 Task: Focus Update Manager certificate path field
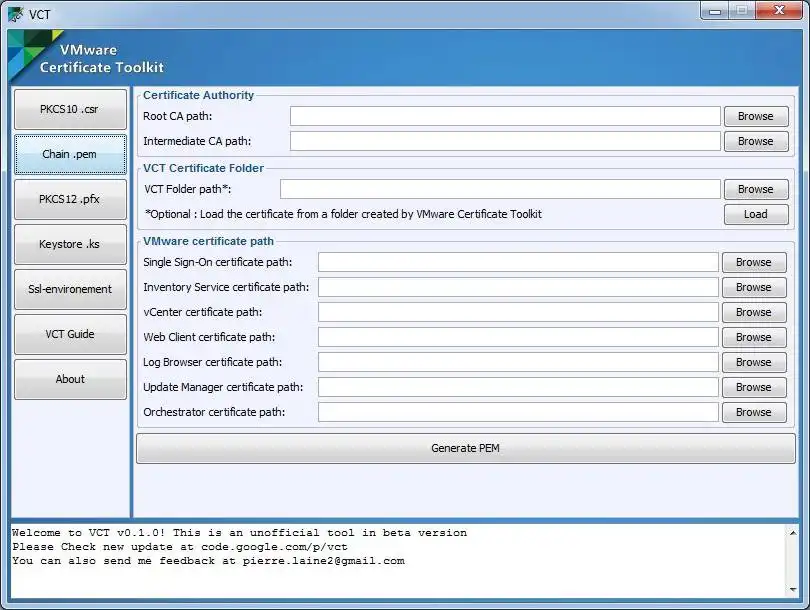[x=518, y=387]
